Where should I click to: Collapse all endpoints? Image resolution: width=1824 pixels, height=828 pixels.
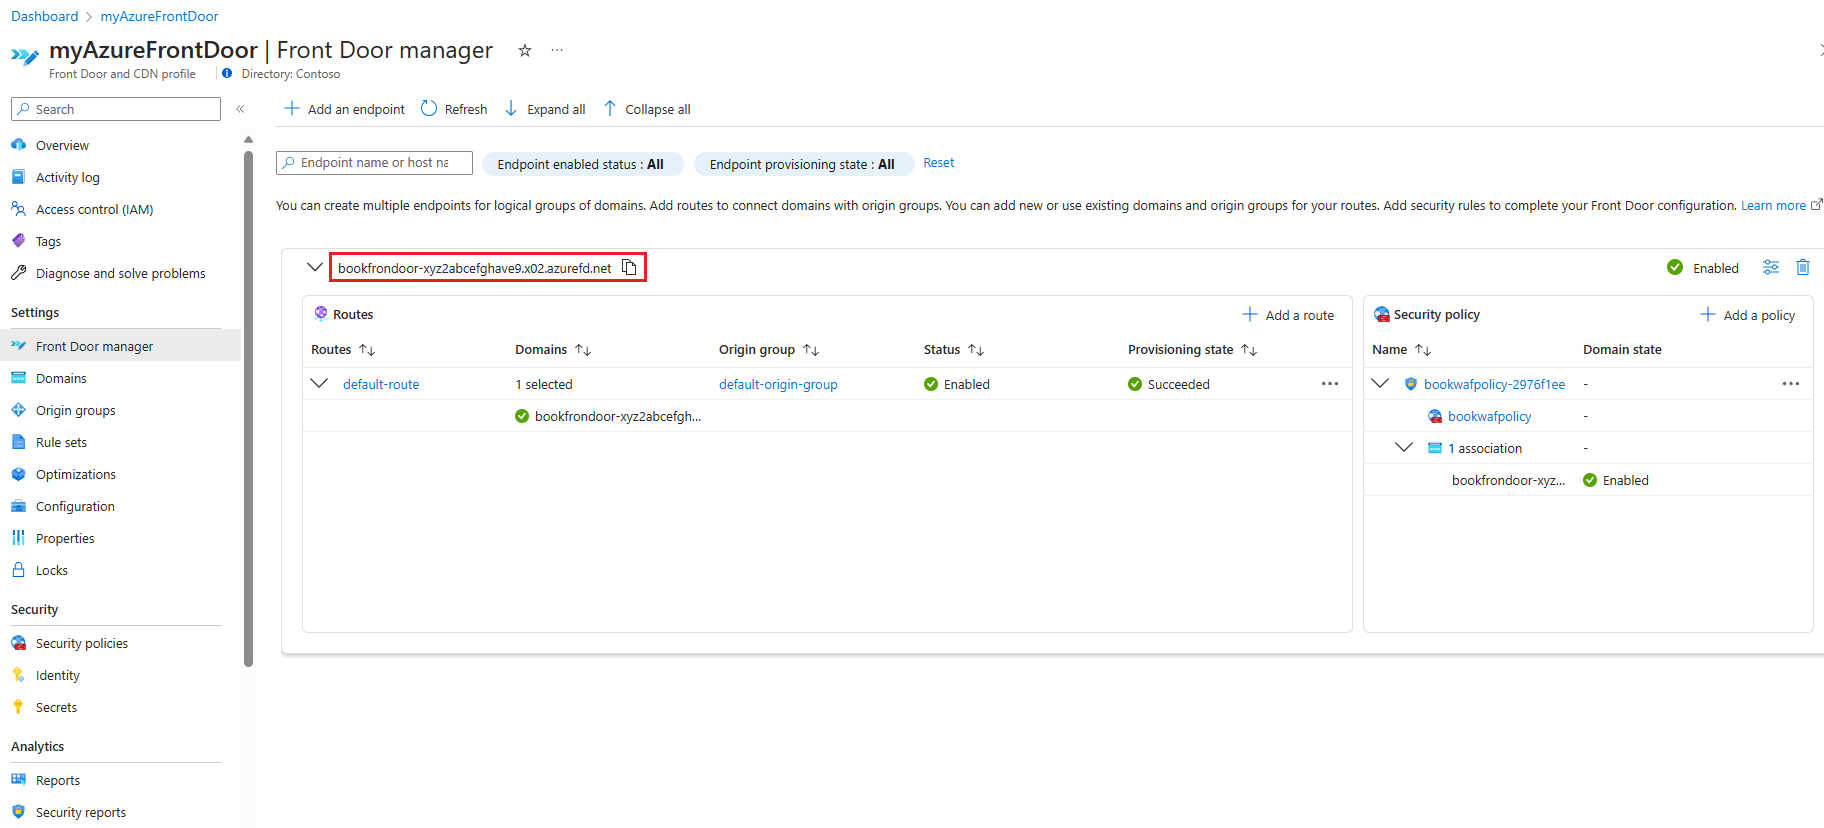pyautogui.click(x=647, y=109)
